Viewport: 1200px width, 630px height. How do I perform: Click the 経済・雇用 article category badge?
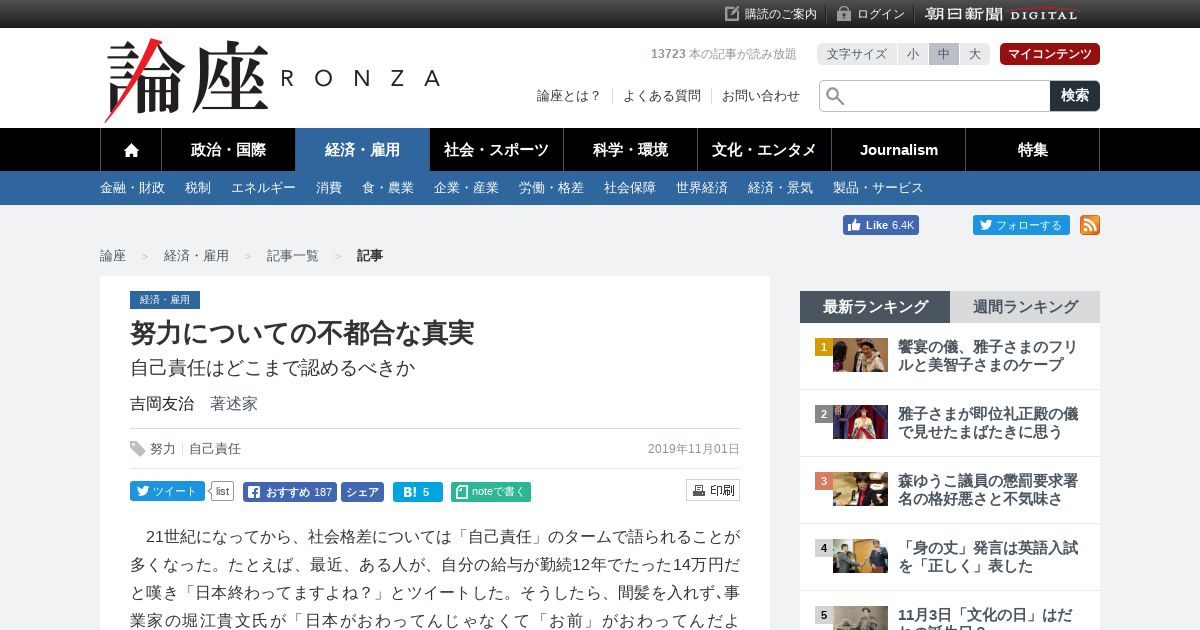[165, 300]
